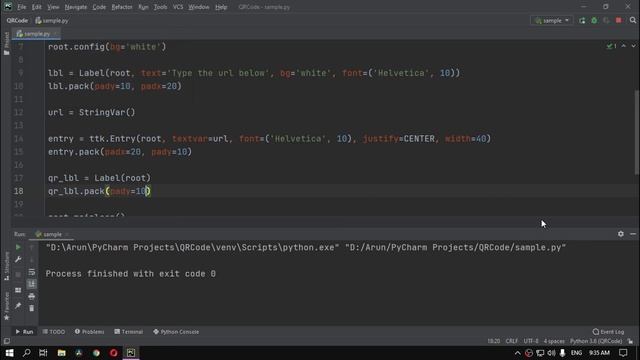This screenshot has width=640, height=360.
Task: Open the VCS menu
Action: pyautogui.click(x=178, y=7)
